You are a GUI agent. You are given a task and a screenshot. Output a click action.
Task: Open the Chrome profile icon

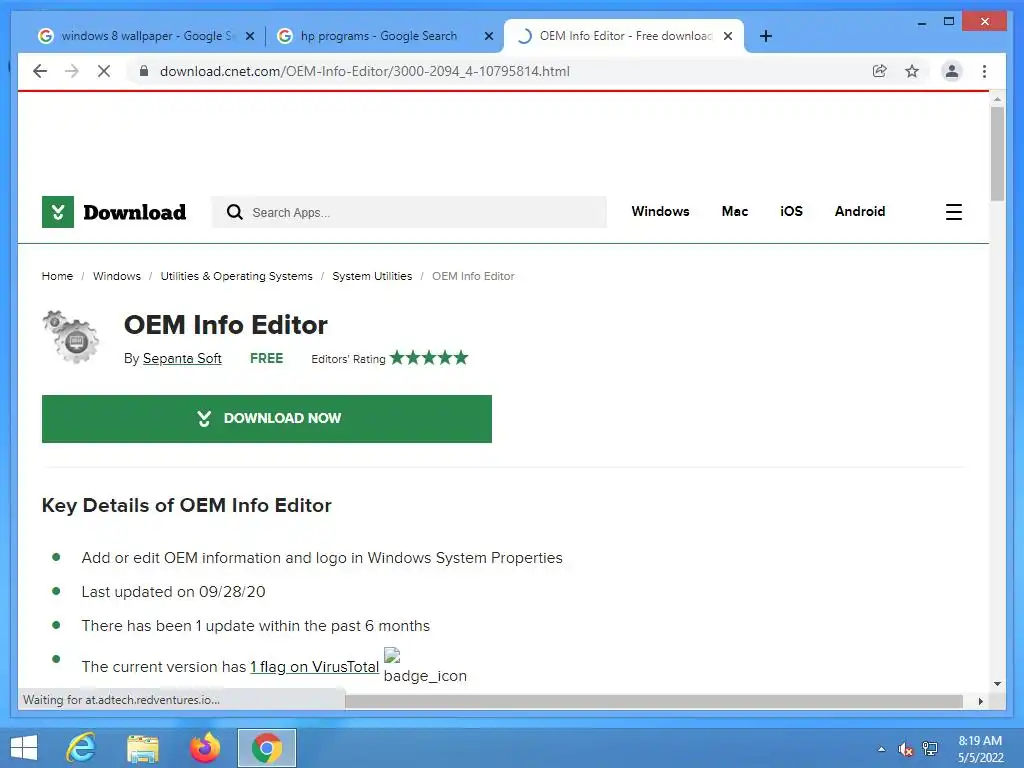coord(952,71)
